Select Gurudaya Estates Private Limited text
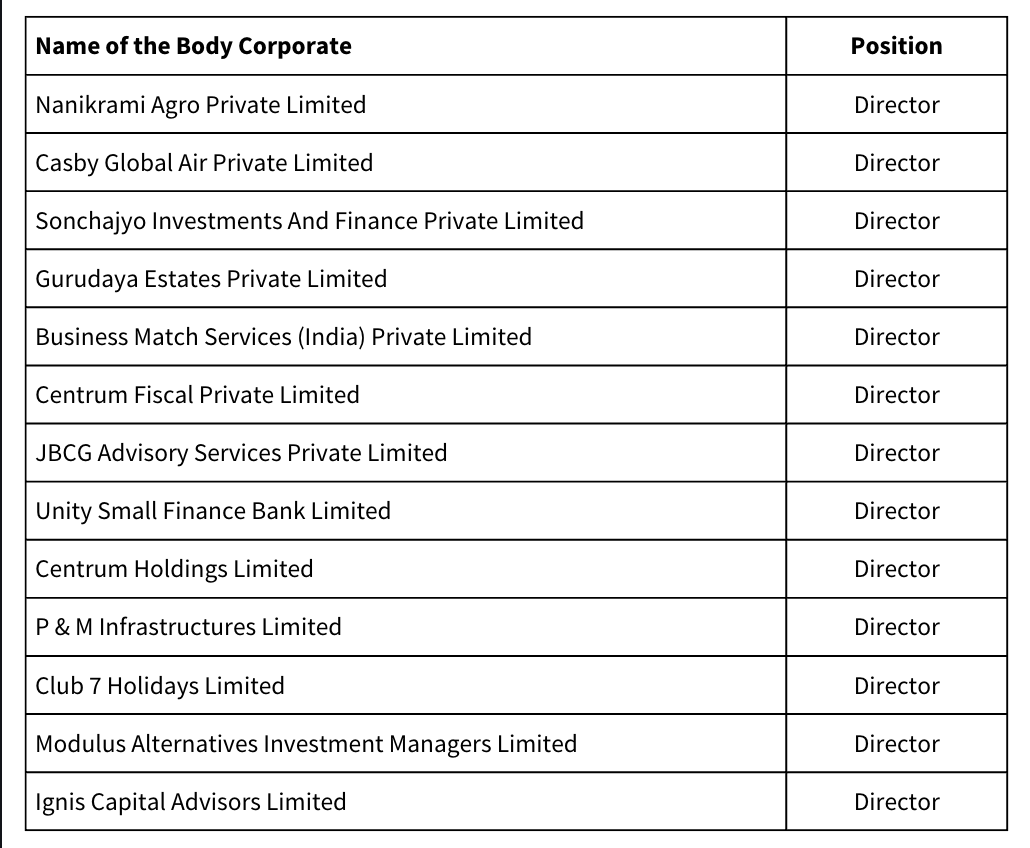Viewport: 1030px width, 848px height. point(211,279)
